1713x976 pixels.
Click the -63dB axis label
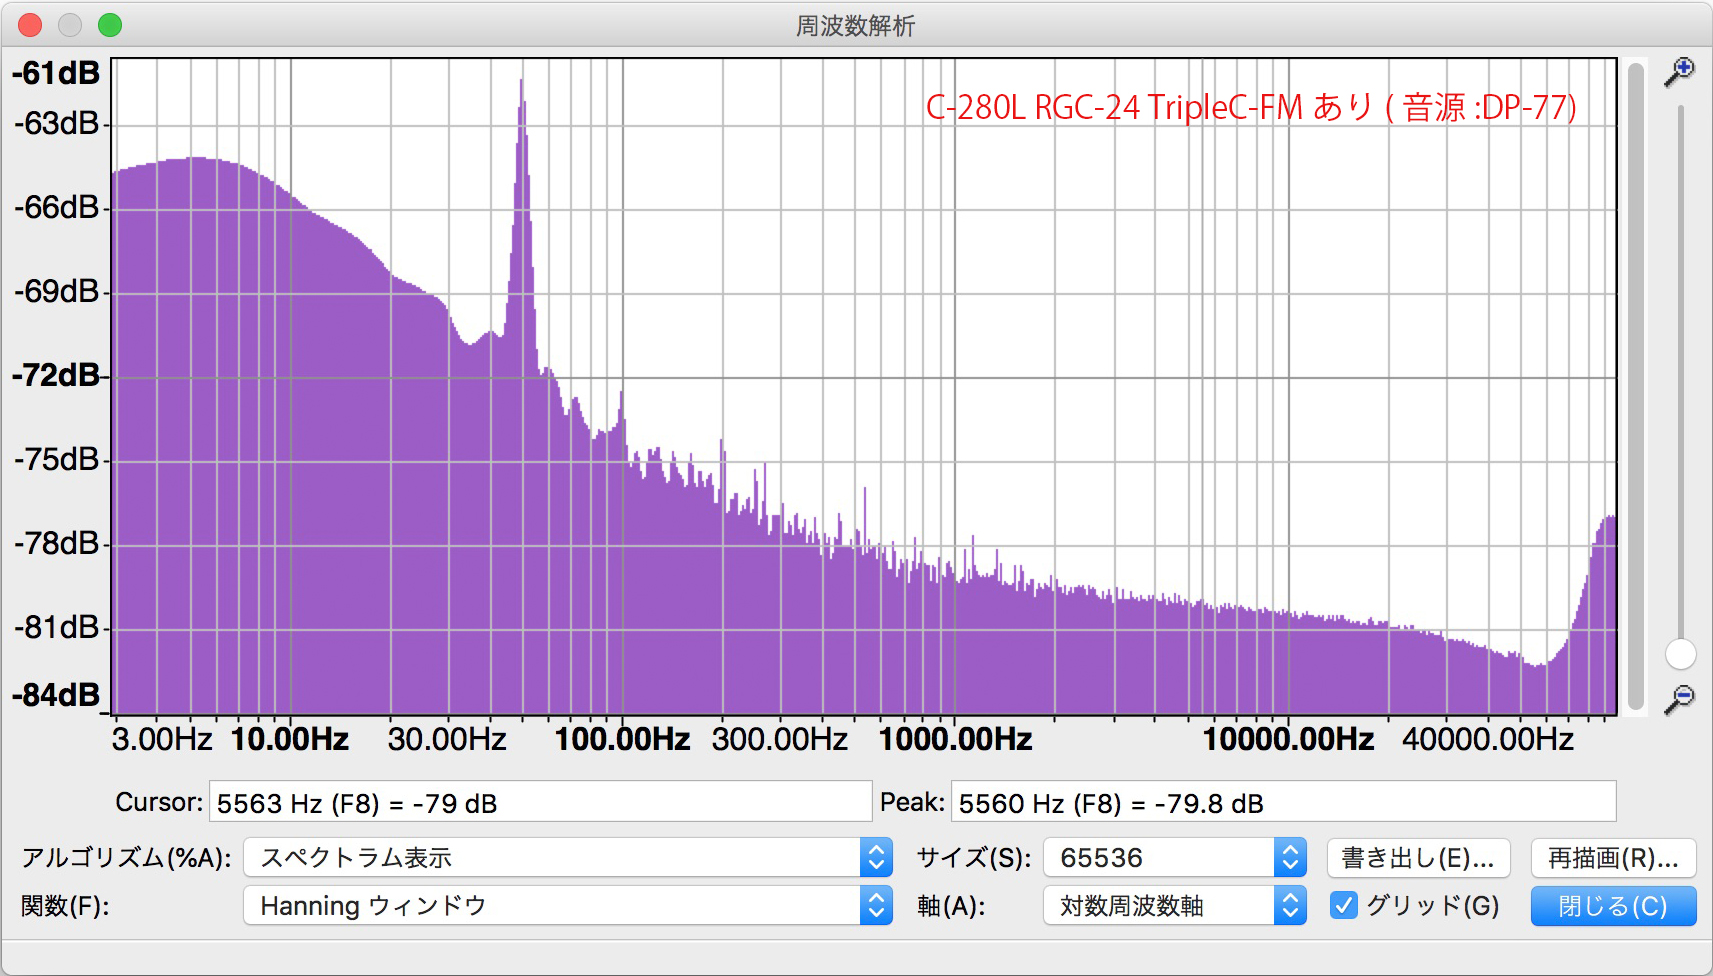point(57,124)
